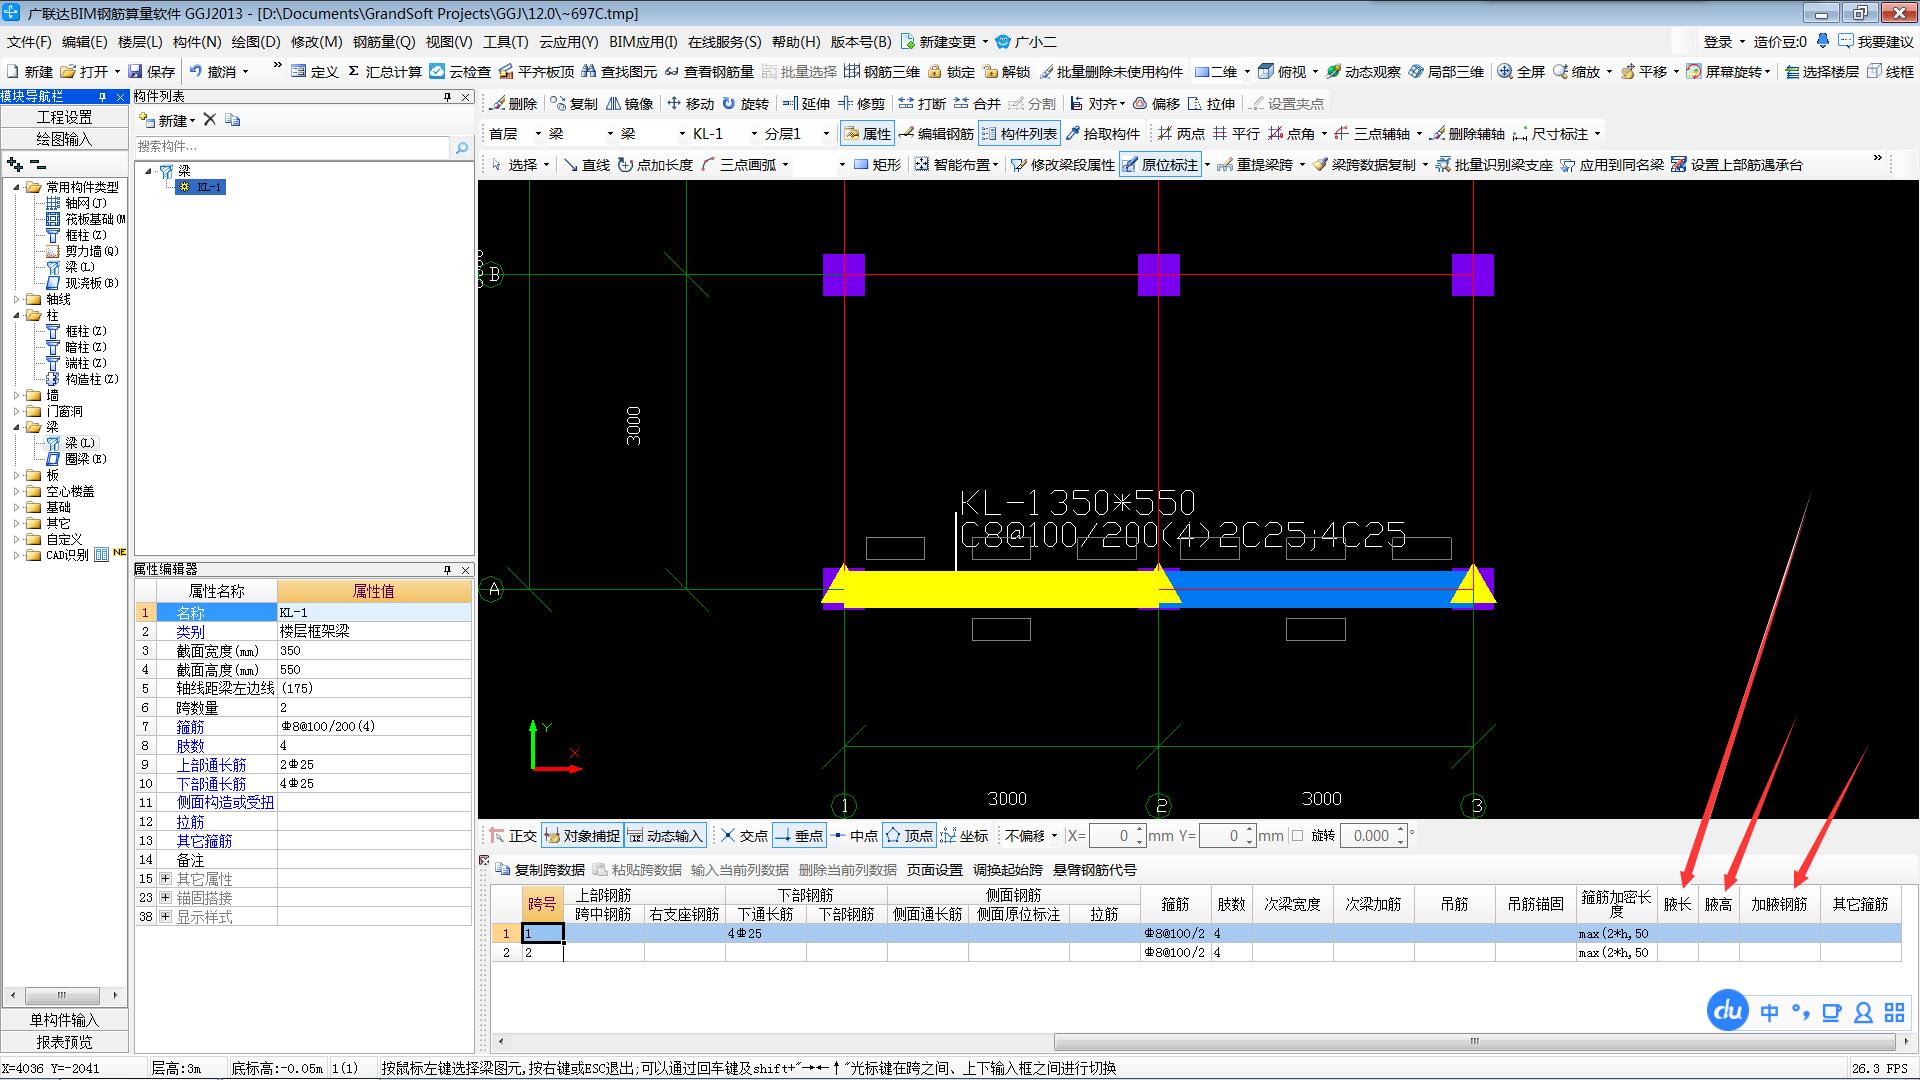Select the 打断 break tool
Image resolution: width=1920 pixels, height=1080 pixels.
click(922, 103)
